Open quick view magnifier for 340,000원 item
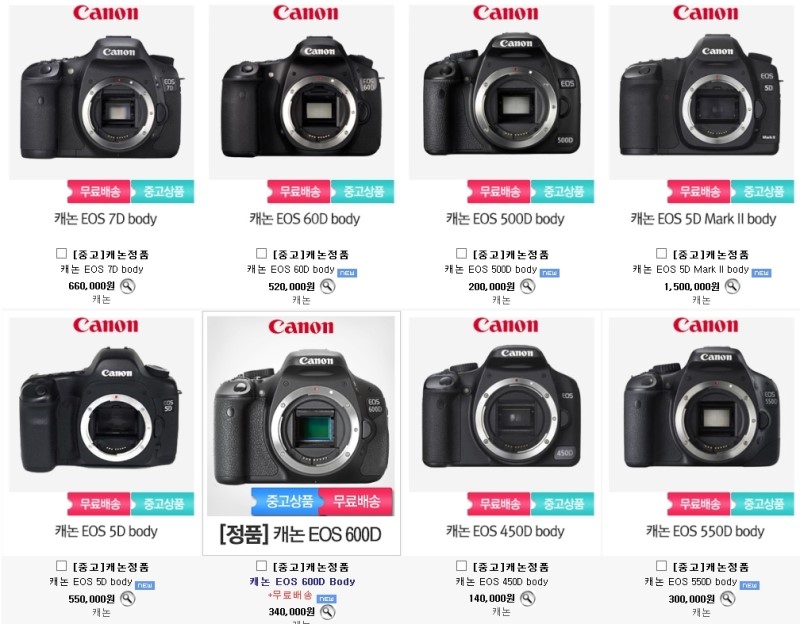The width and height of the screenshot is (800, 624). pos(328,611)
